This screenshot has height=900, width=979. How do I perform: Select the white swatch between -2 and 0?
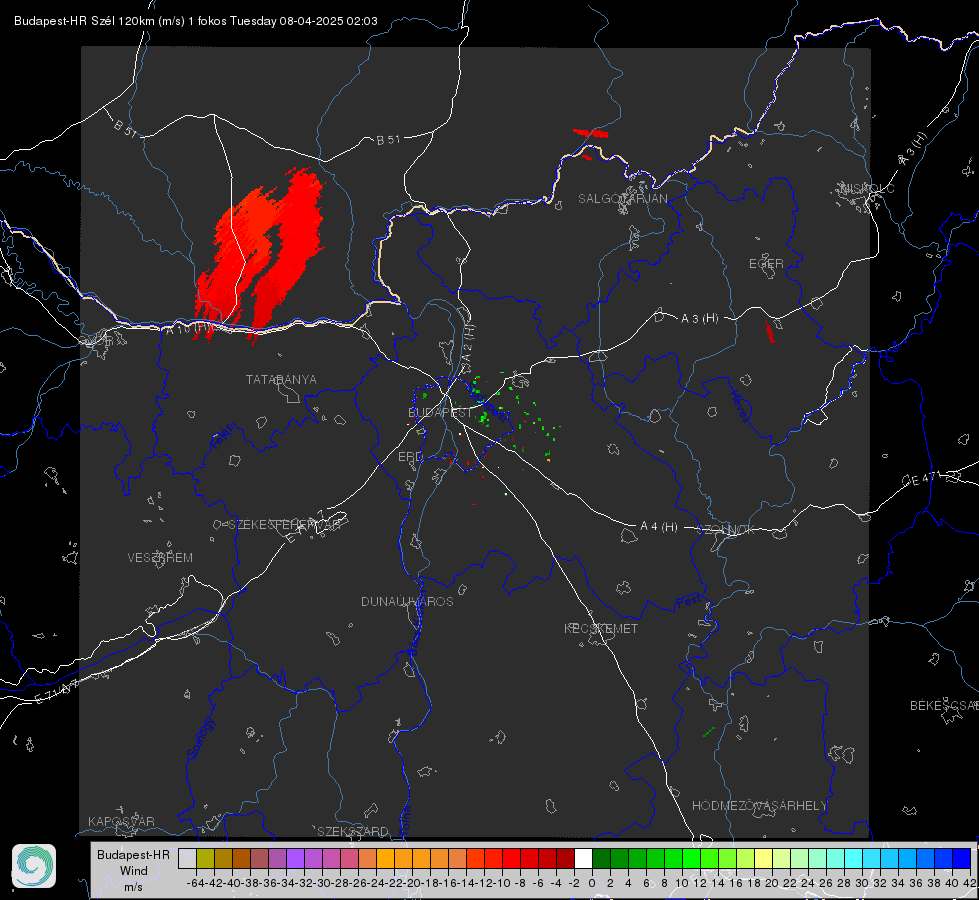(583, 858)
